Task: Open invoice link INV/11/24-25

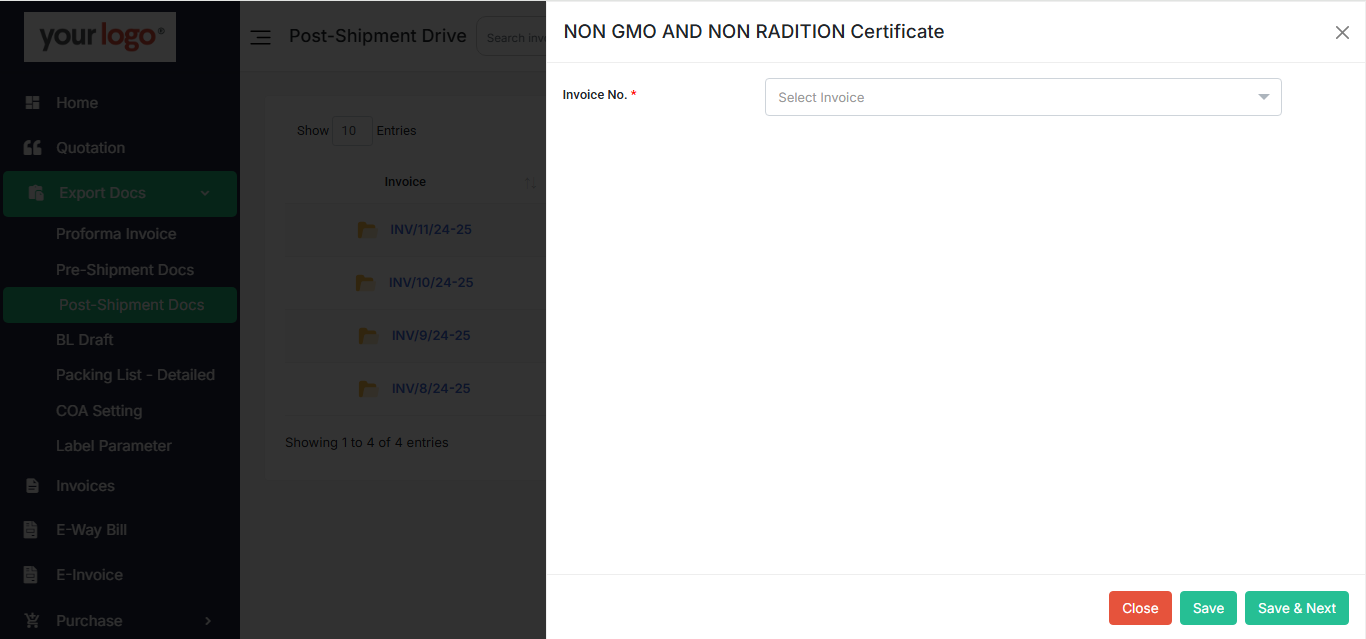Action: (x=431, y=230)
